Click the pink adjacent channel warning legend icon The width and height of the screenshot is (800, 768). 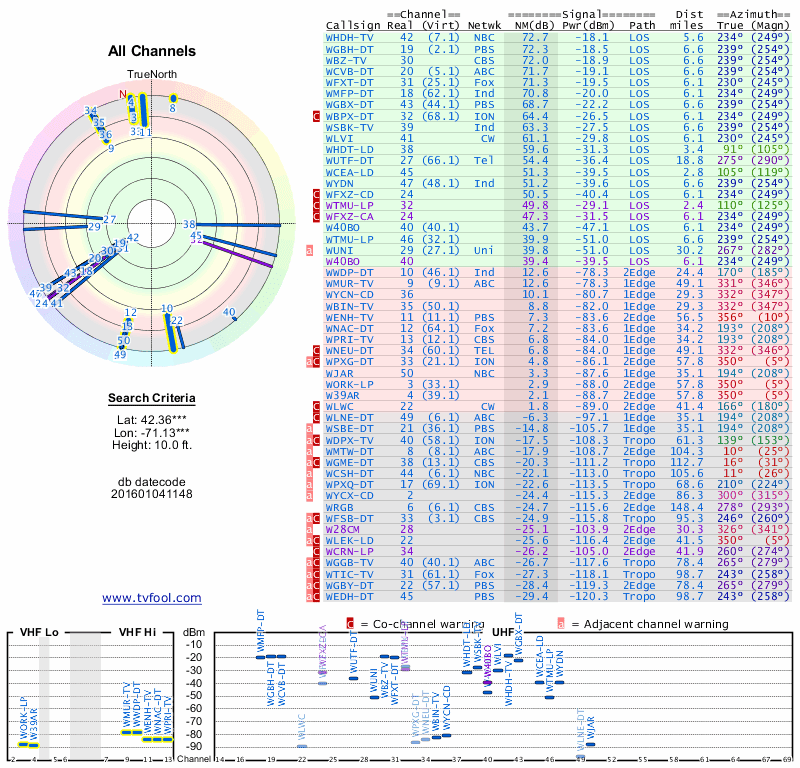tap(561, 622)
